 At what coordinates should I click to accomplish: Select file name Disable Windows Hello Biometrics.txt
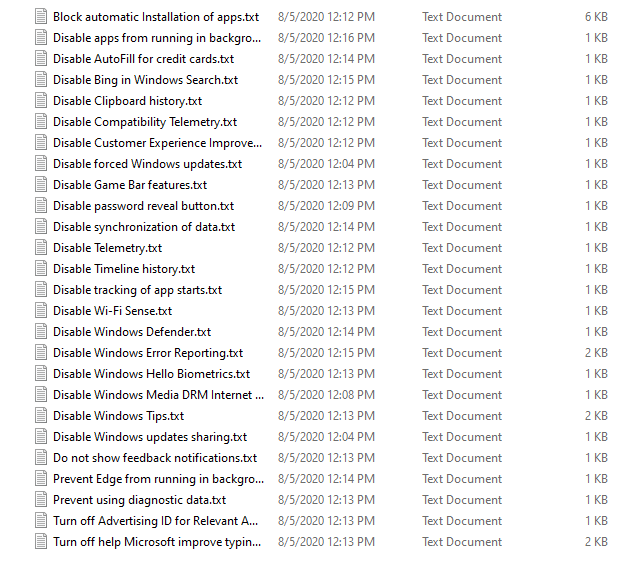(x=152, y=375)
